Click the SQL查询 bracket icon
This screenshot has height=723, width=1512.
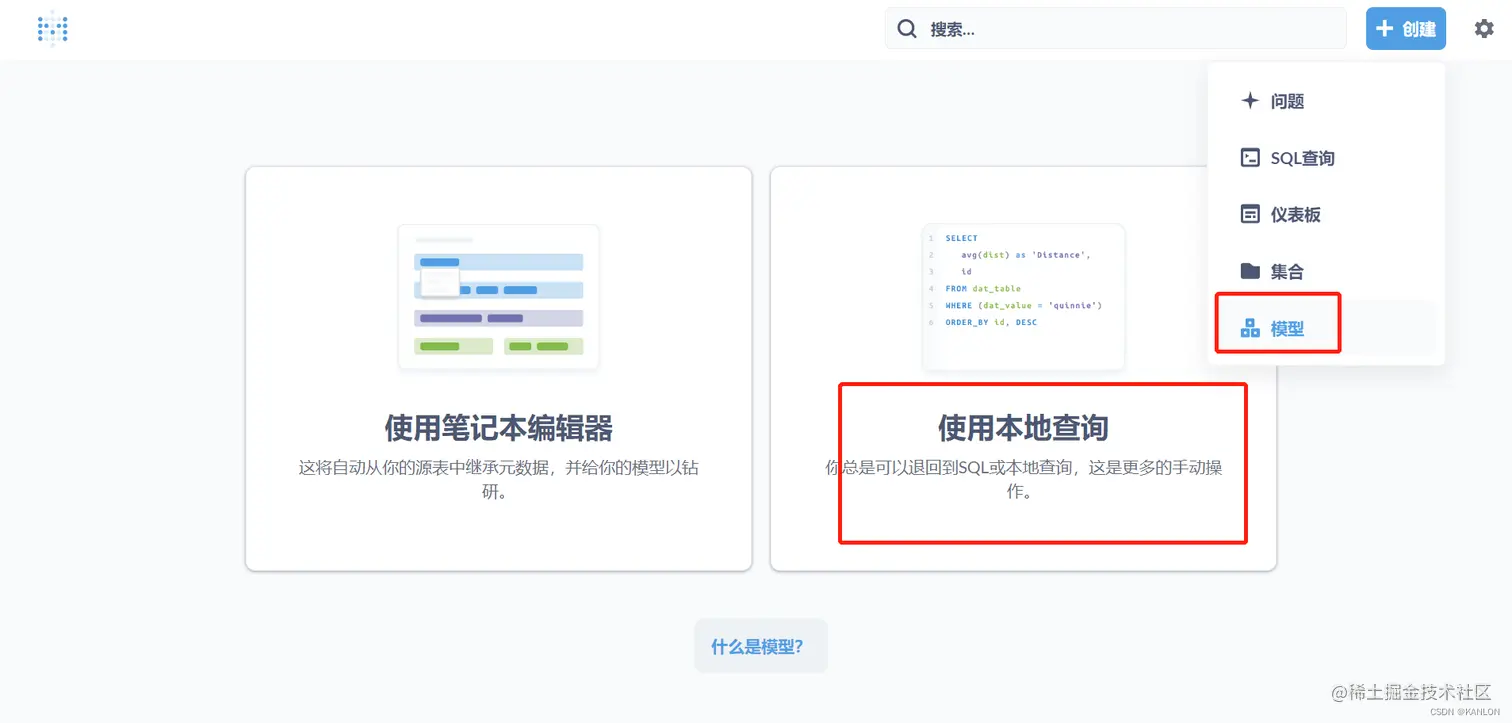1249,157
